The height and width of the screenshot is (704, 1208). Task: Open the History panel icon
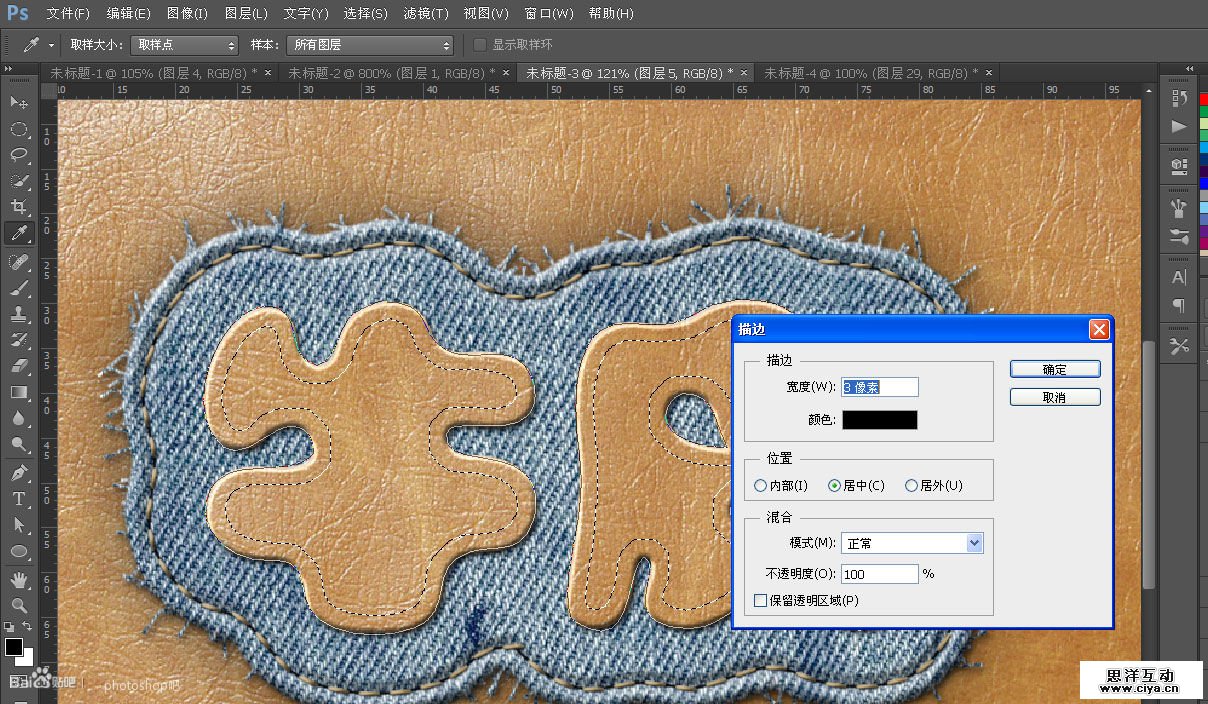(x=1179, y=98)
